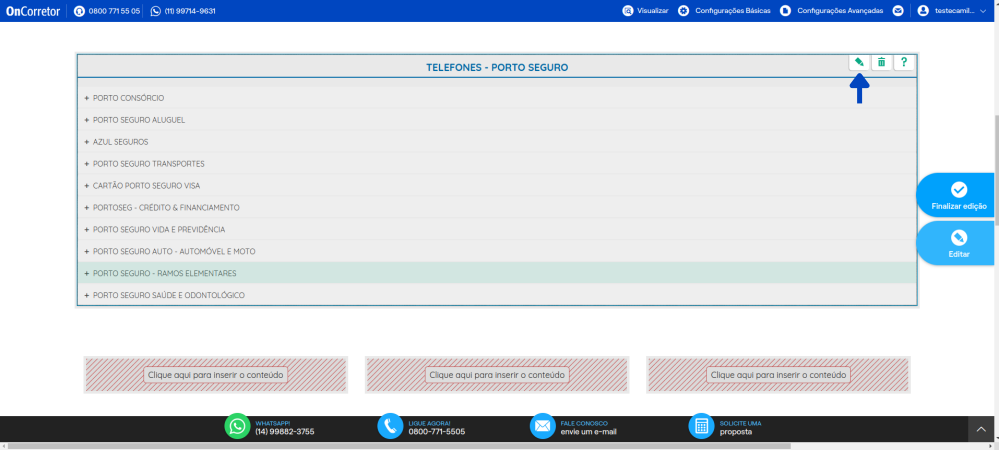The image size is (1000, 450).
Task: Click the Visualizar eye icon
Action: coord(628,11)
